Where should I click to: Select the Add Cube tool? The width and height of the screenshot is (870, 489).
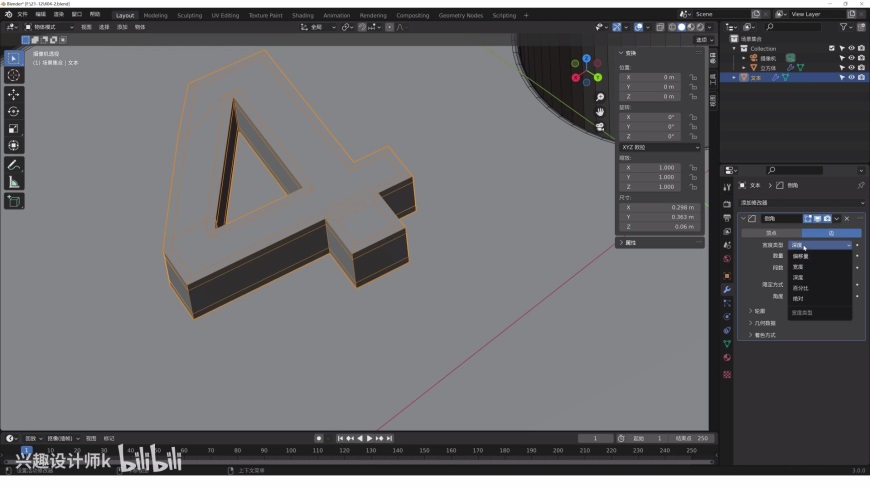click(x=14, y=201)
